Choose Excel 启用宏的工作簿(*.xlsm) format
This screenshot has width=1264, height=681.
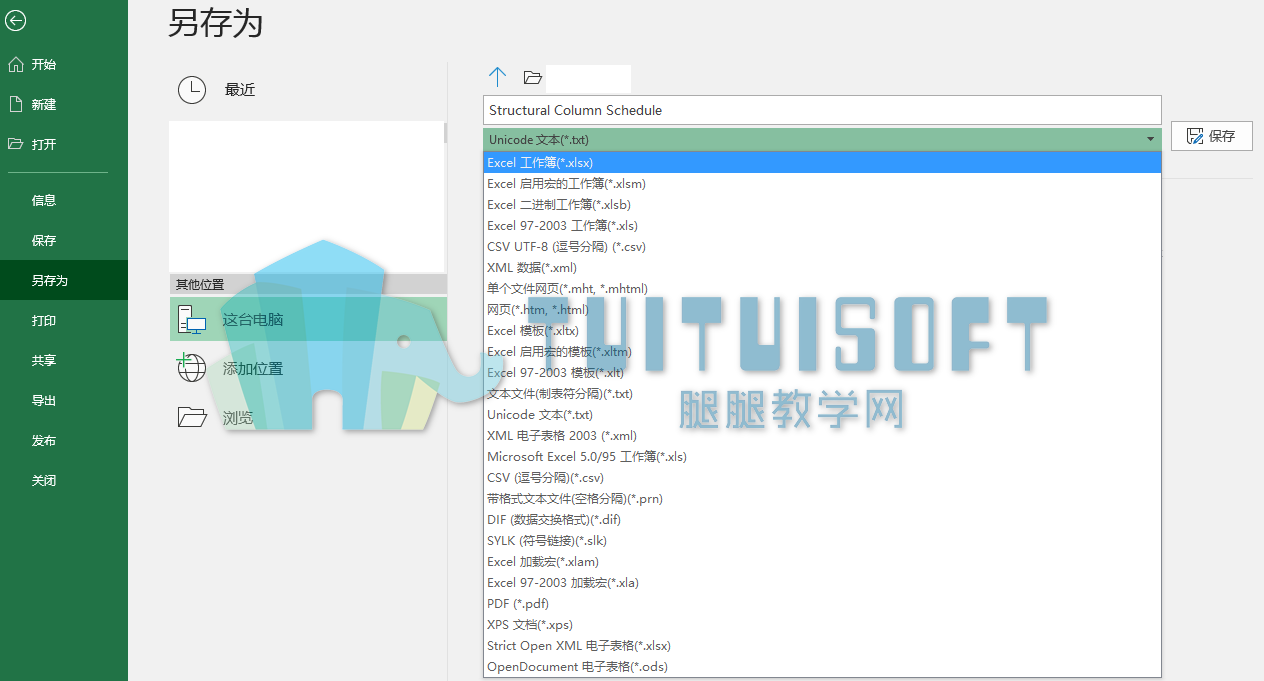coord(822,183)
